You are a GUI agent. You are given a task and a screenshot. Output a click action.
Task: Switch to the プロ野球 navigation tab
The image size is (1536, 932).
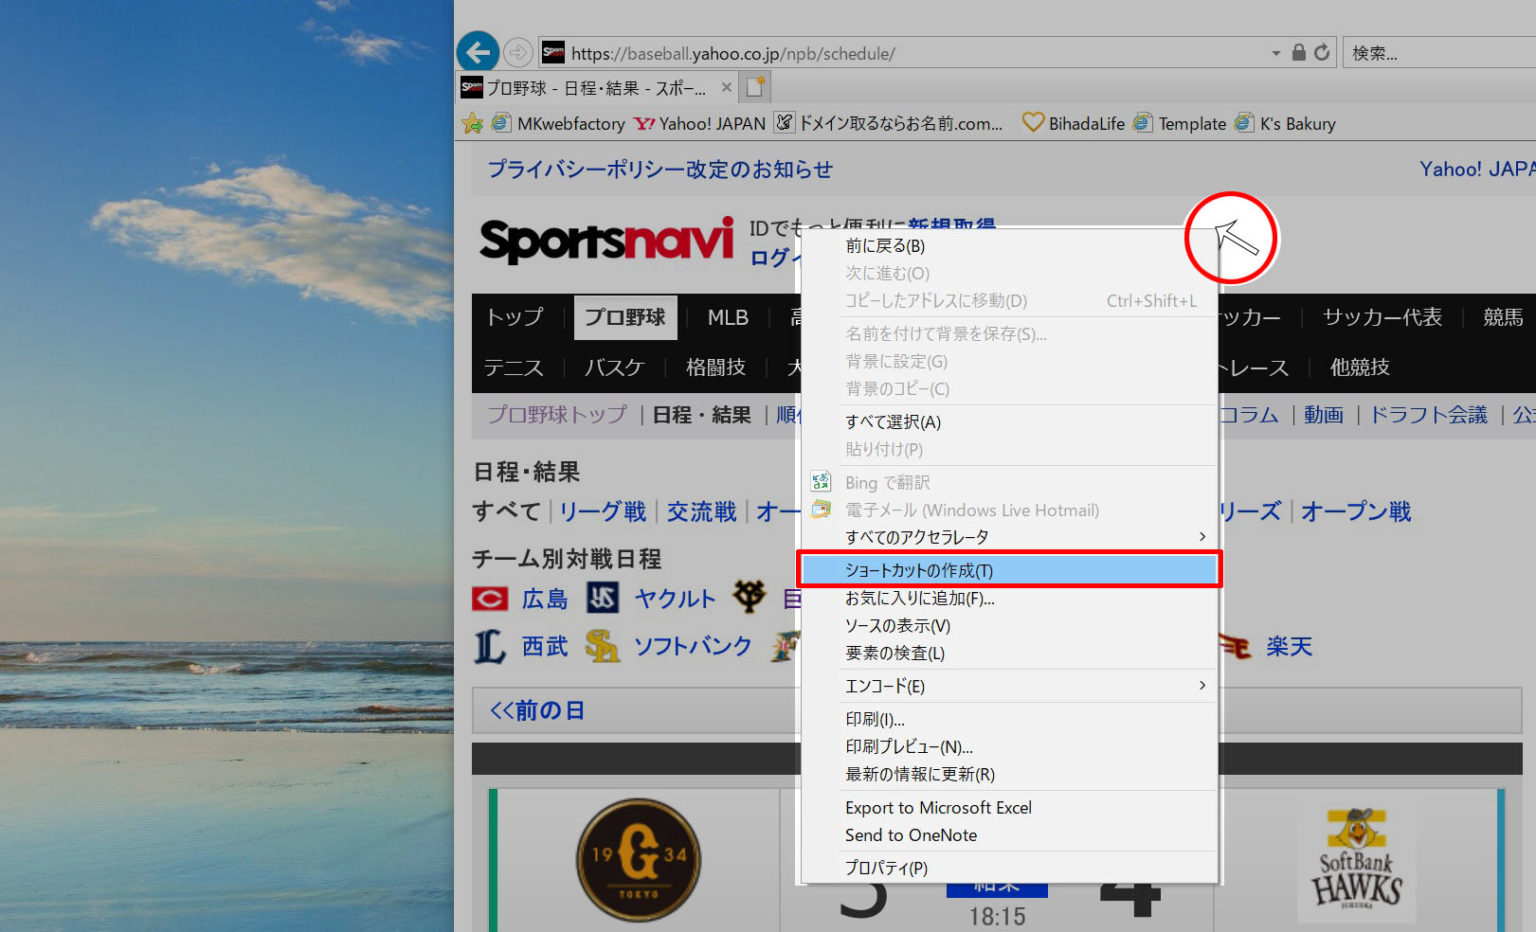pos(625,317)
